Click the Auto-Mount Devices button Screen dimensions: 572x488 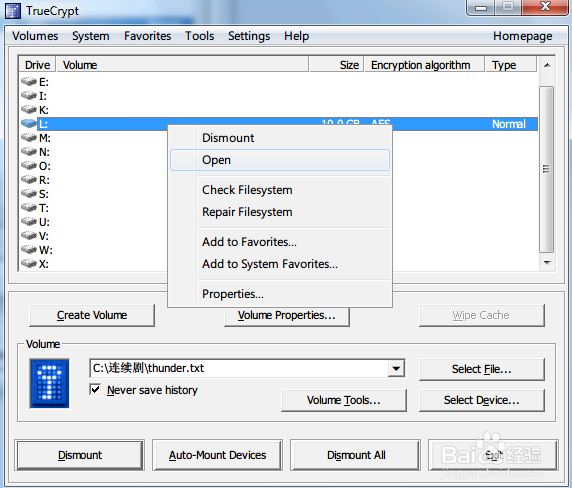point(217,455)
